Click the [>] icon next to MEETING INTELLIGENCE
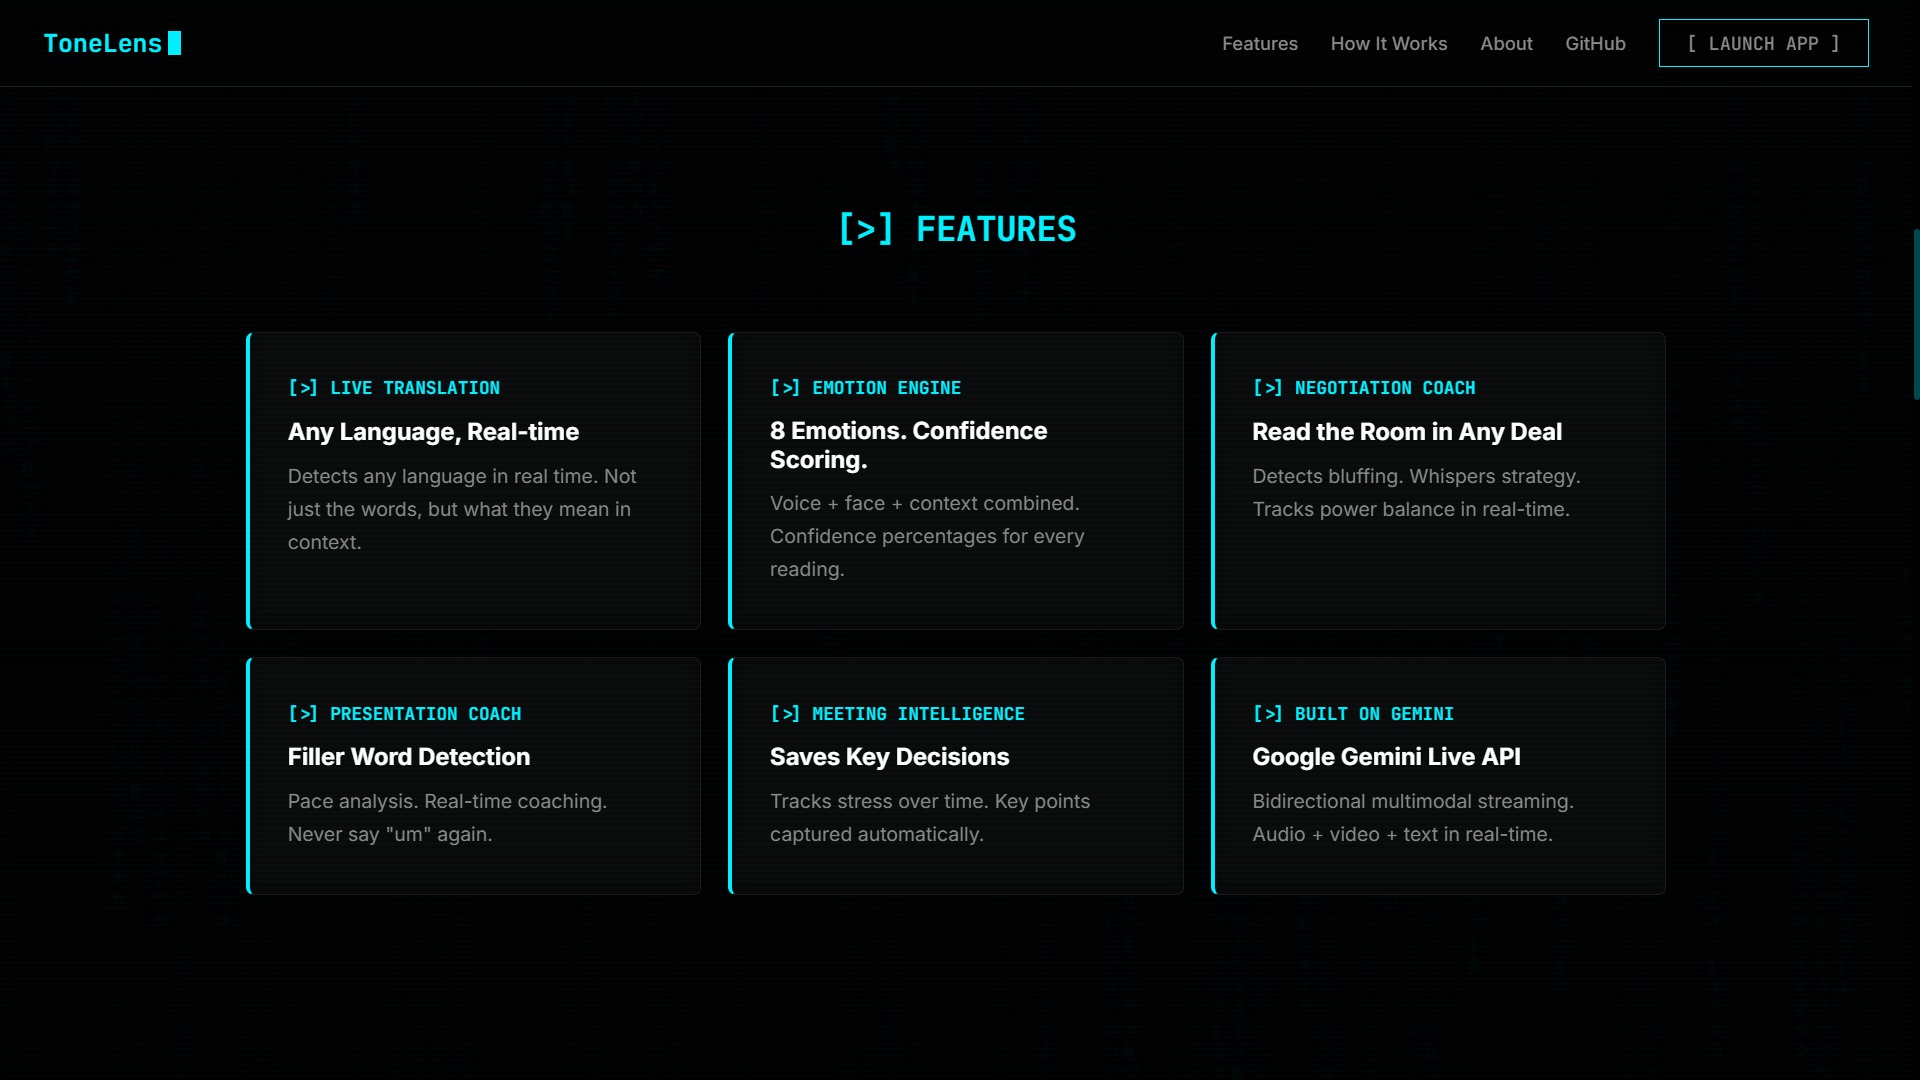Screen dimensions: 1920x1080 pos(784,714)
